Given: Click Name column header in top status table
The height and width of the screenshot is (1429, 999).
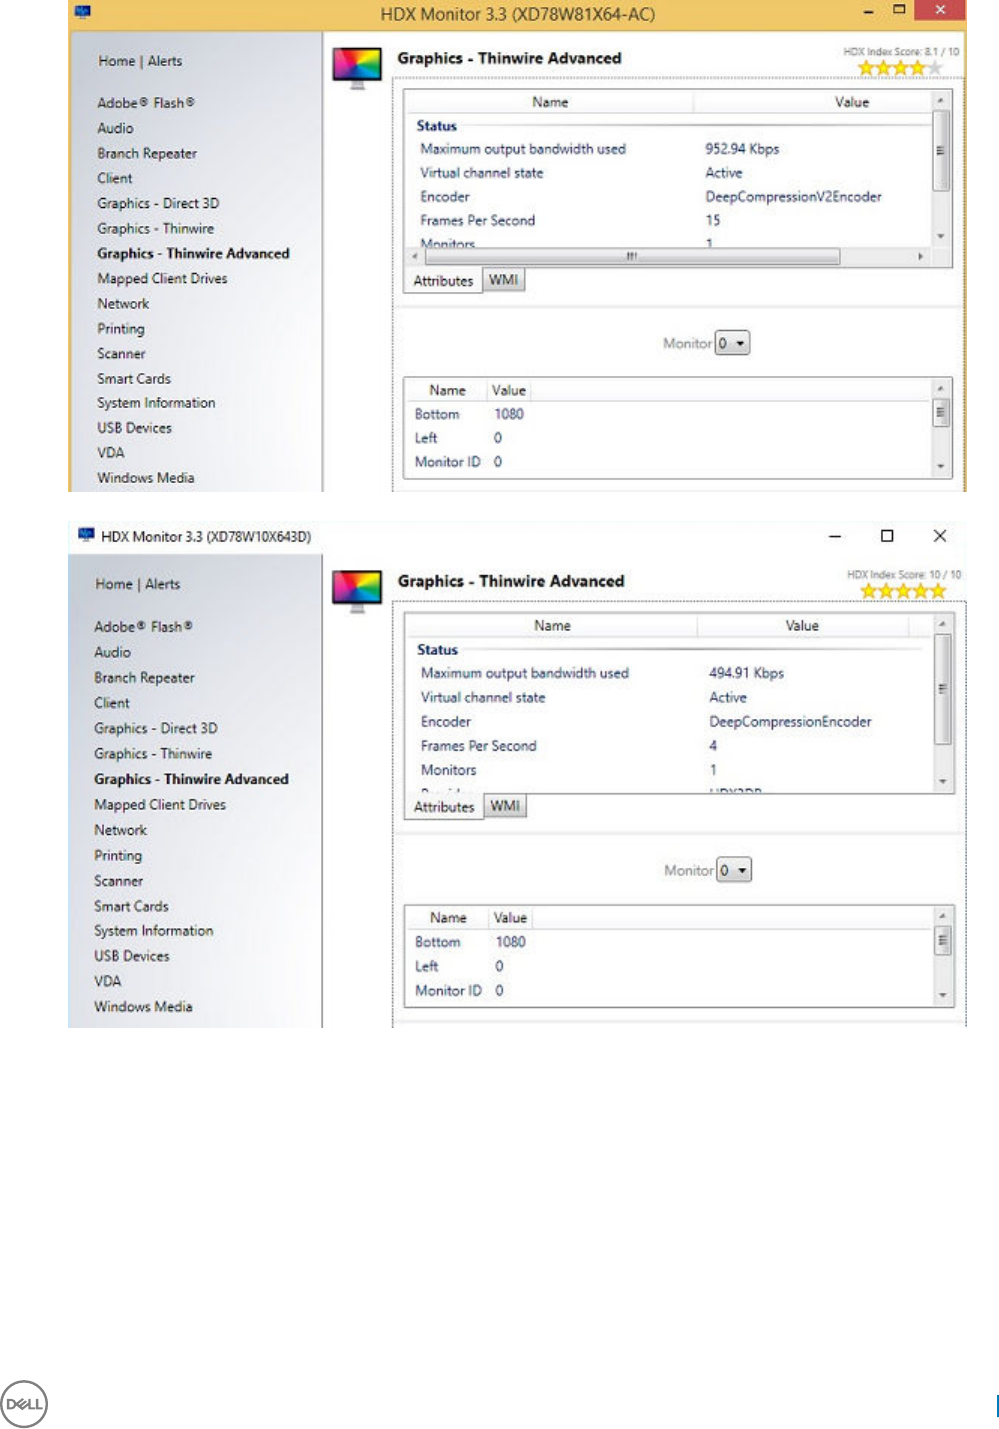Looking at the screenshot, I should pos(550,102).
